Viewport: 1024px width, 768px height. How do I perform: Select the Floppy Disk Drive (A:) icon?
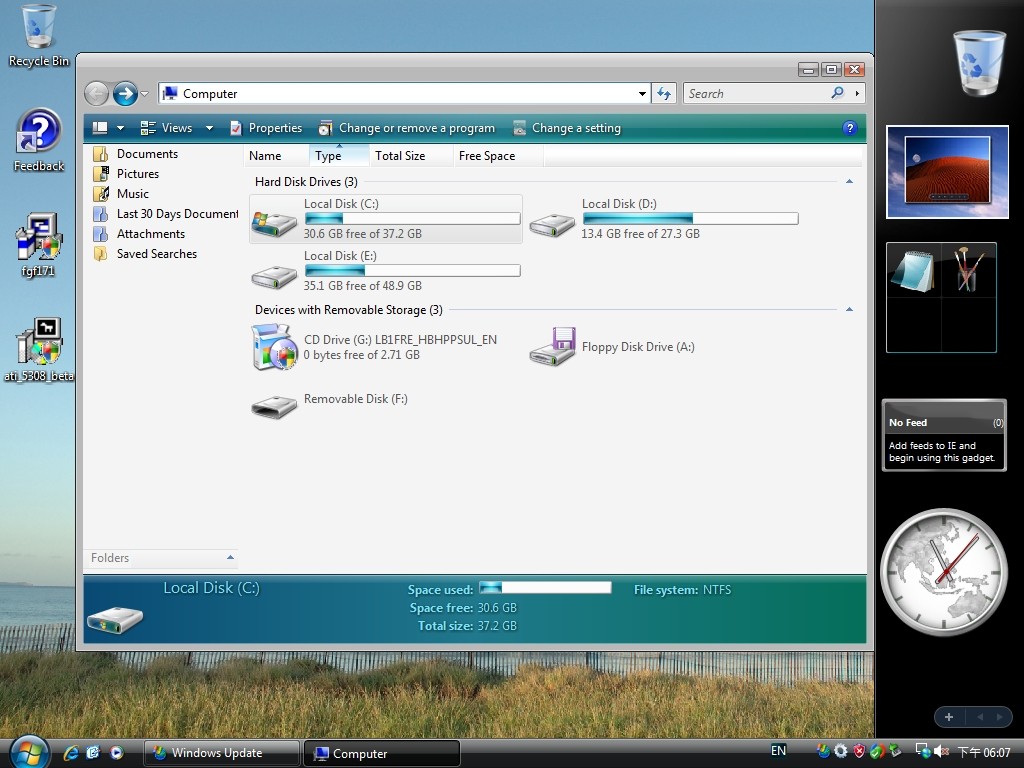[x=552, y=347]
